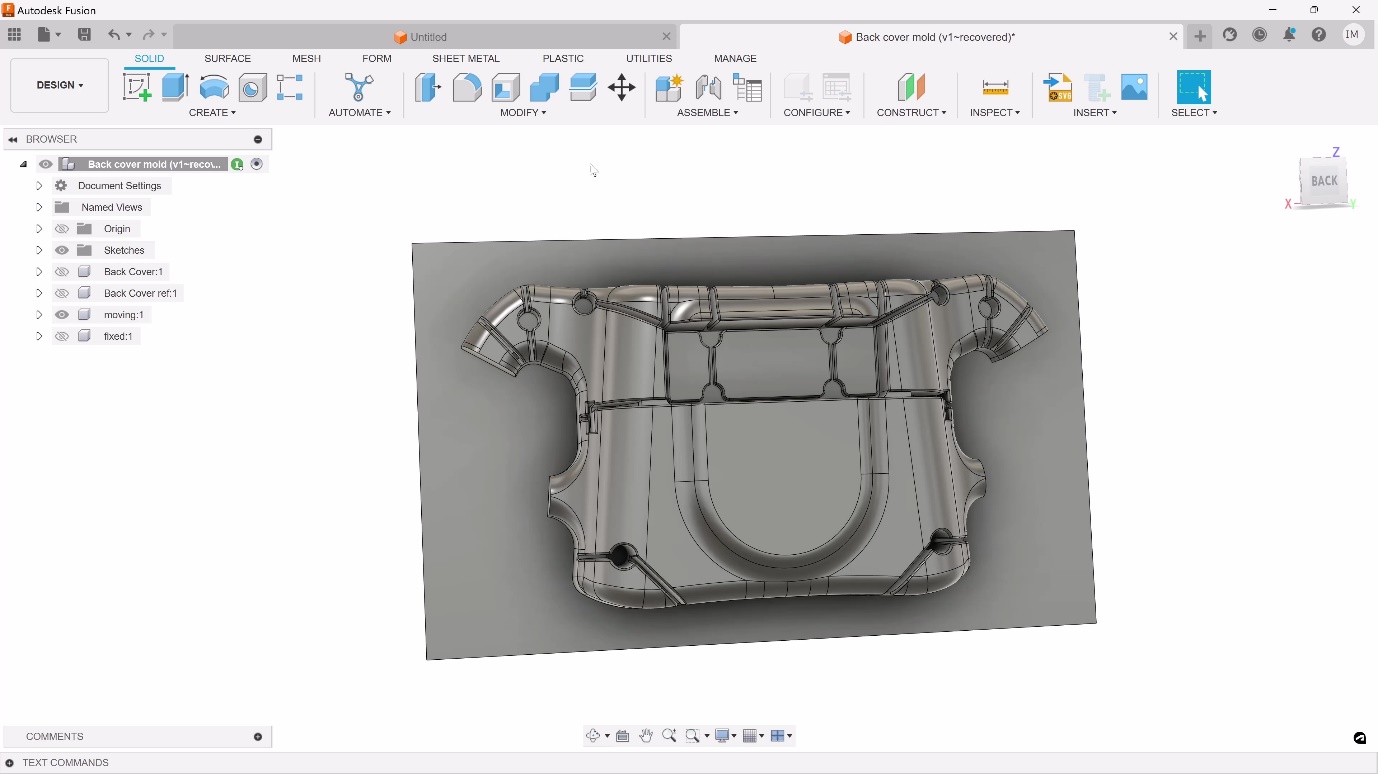Screen dimensions: 1378x774
Task: Select the Hole tool
Action: (252, 87)
